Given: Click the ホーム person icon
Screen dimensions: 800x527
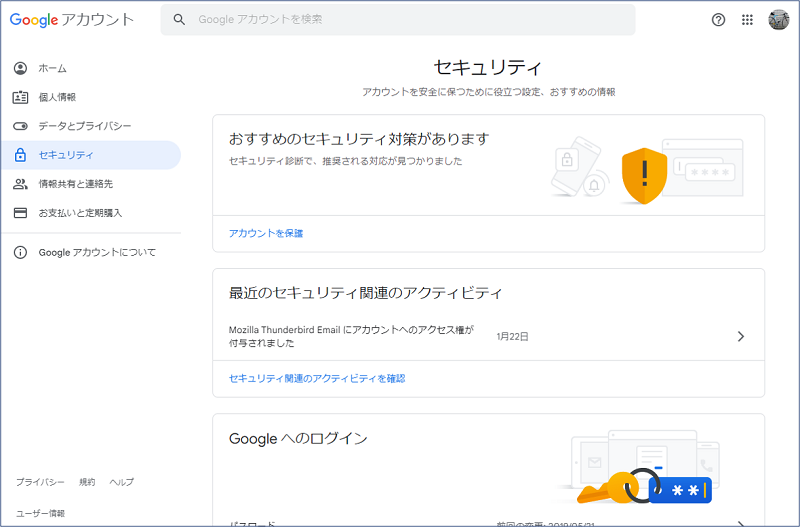Looking at the screenshot, I should coord(20,68).
